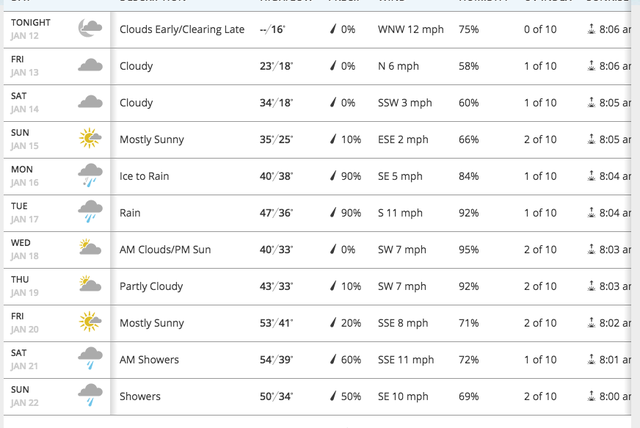The width and height of the screenshot is (640, 428).
Task: Click the raindrop precipitation icon beside 90% on Monday
Action: 333,176
